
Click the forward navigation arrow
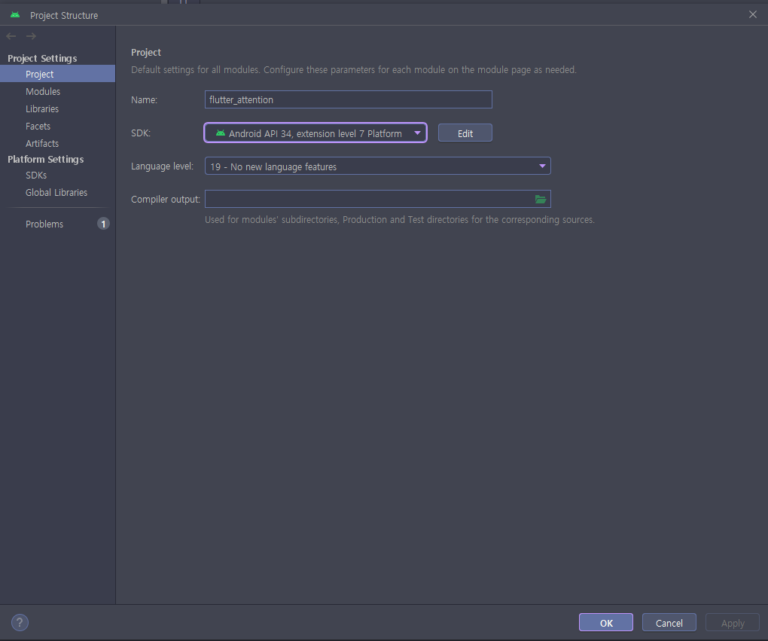pyautogui.click(x=30, y=37)
